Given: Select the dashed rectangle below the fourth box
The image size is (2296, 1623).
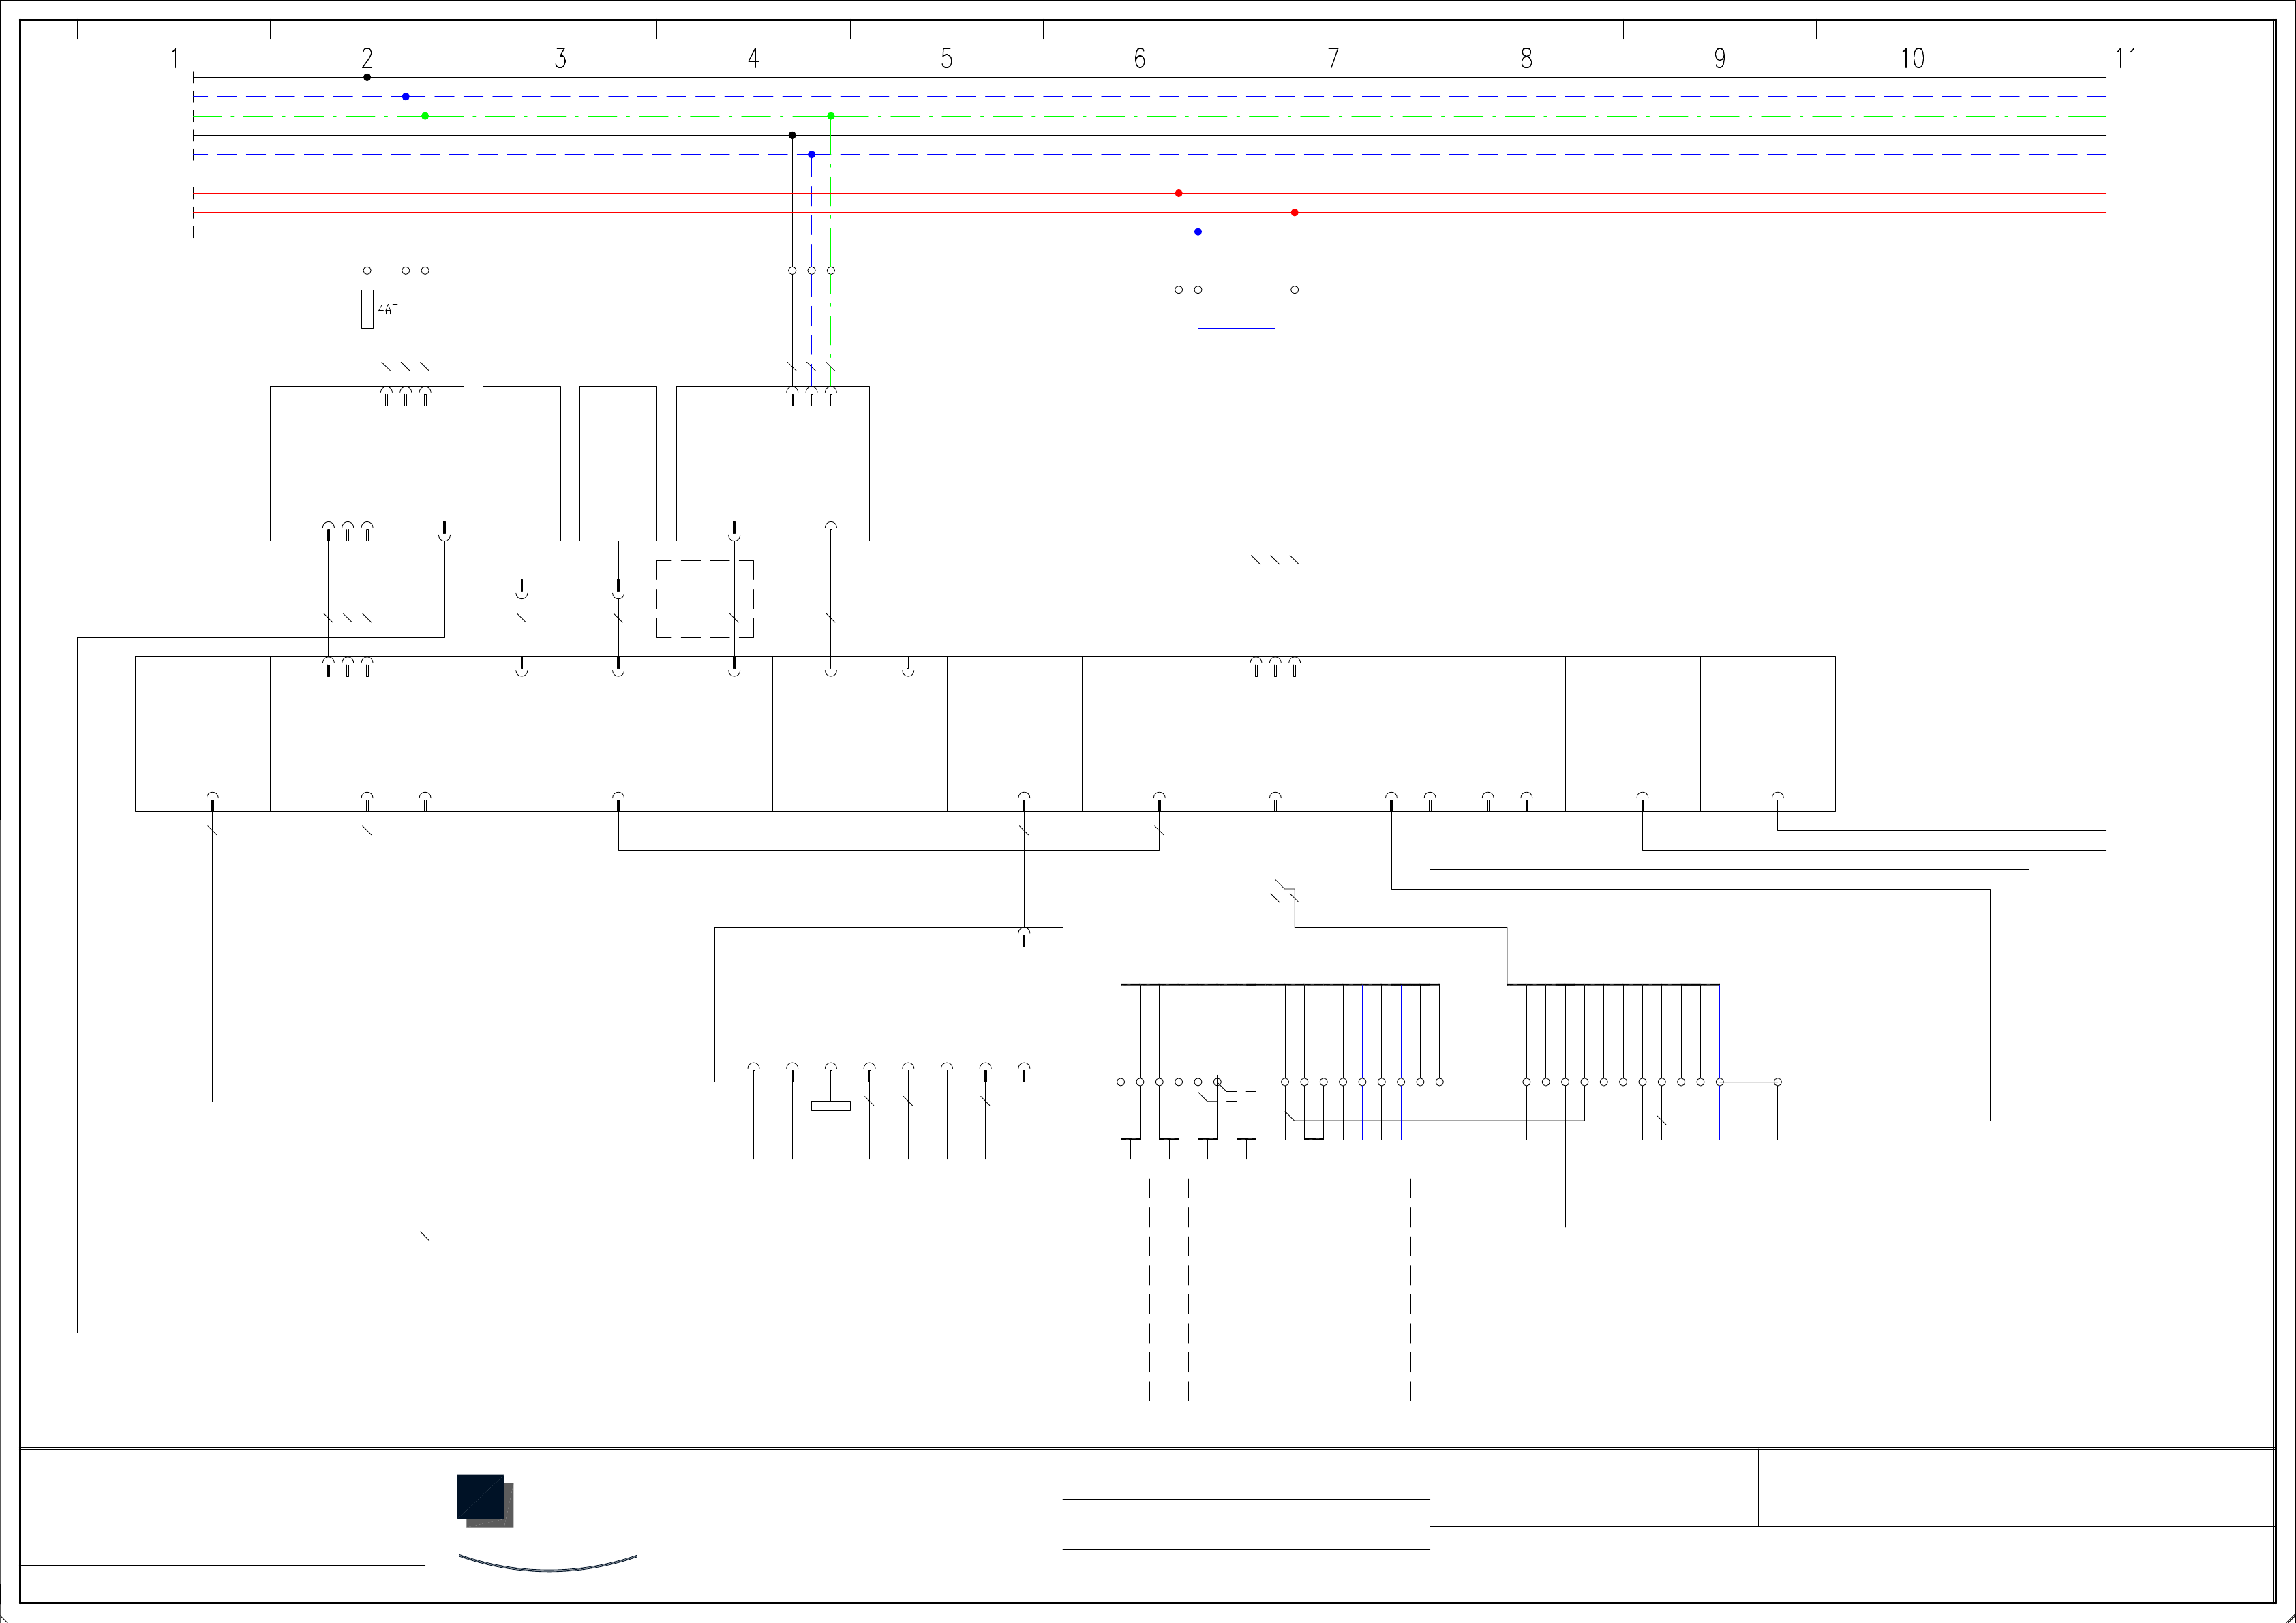Looking at the screenshot, I should point(704,599).
